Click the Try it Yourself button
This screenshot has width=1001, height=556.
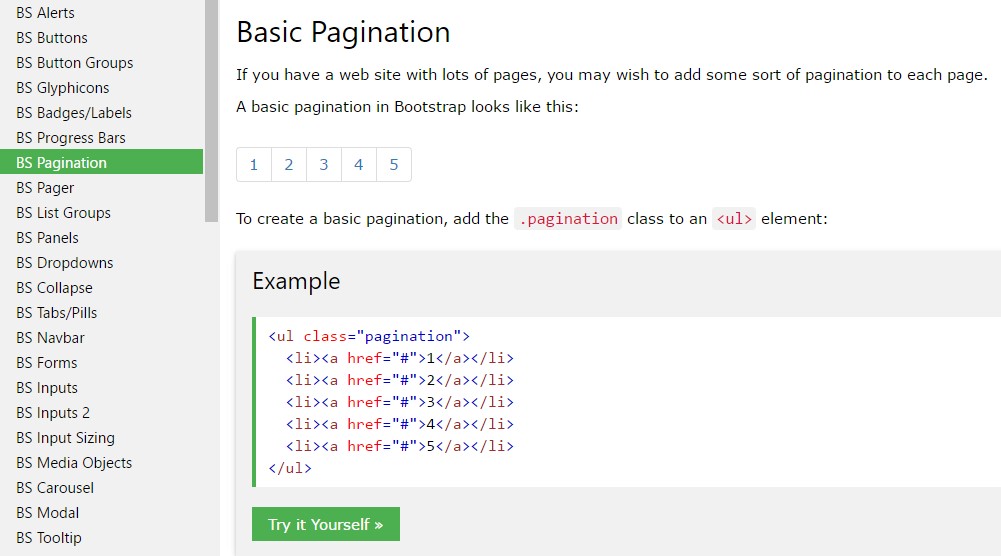click(326, 524)
